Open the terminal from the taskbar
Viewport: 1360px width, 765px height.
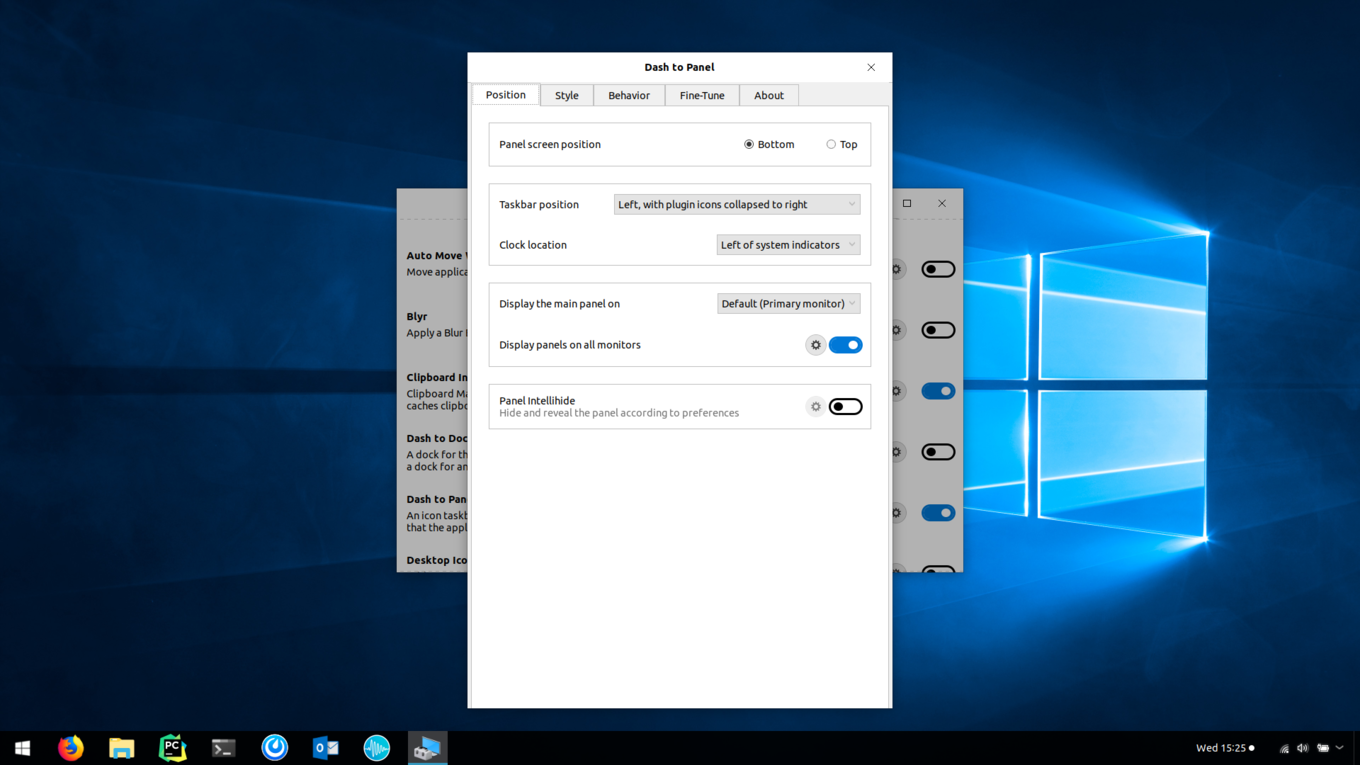[224, 748]
